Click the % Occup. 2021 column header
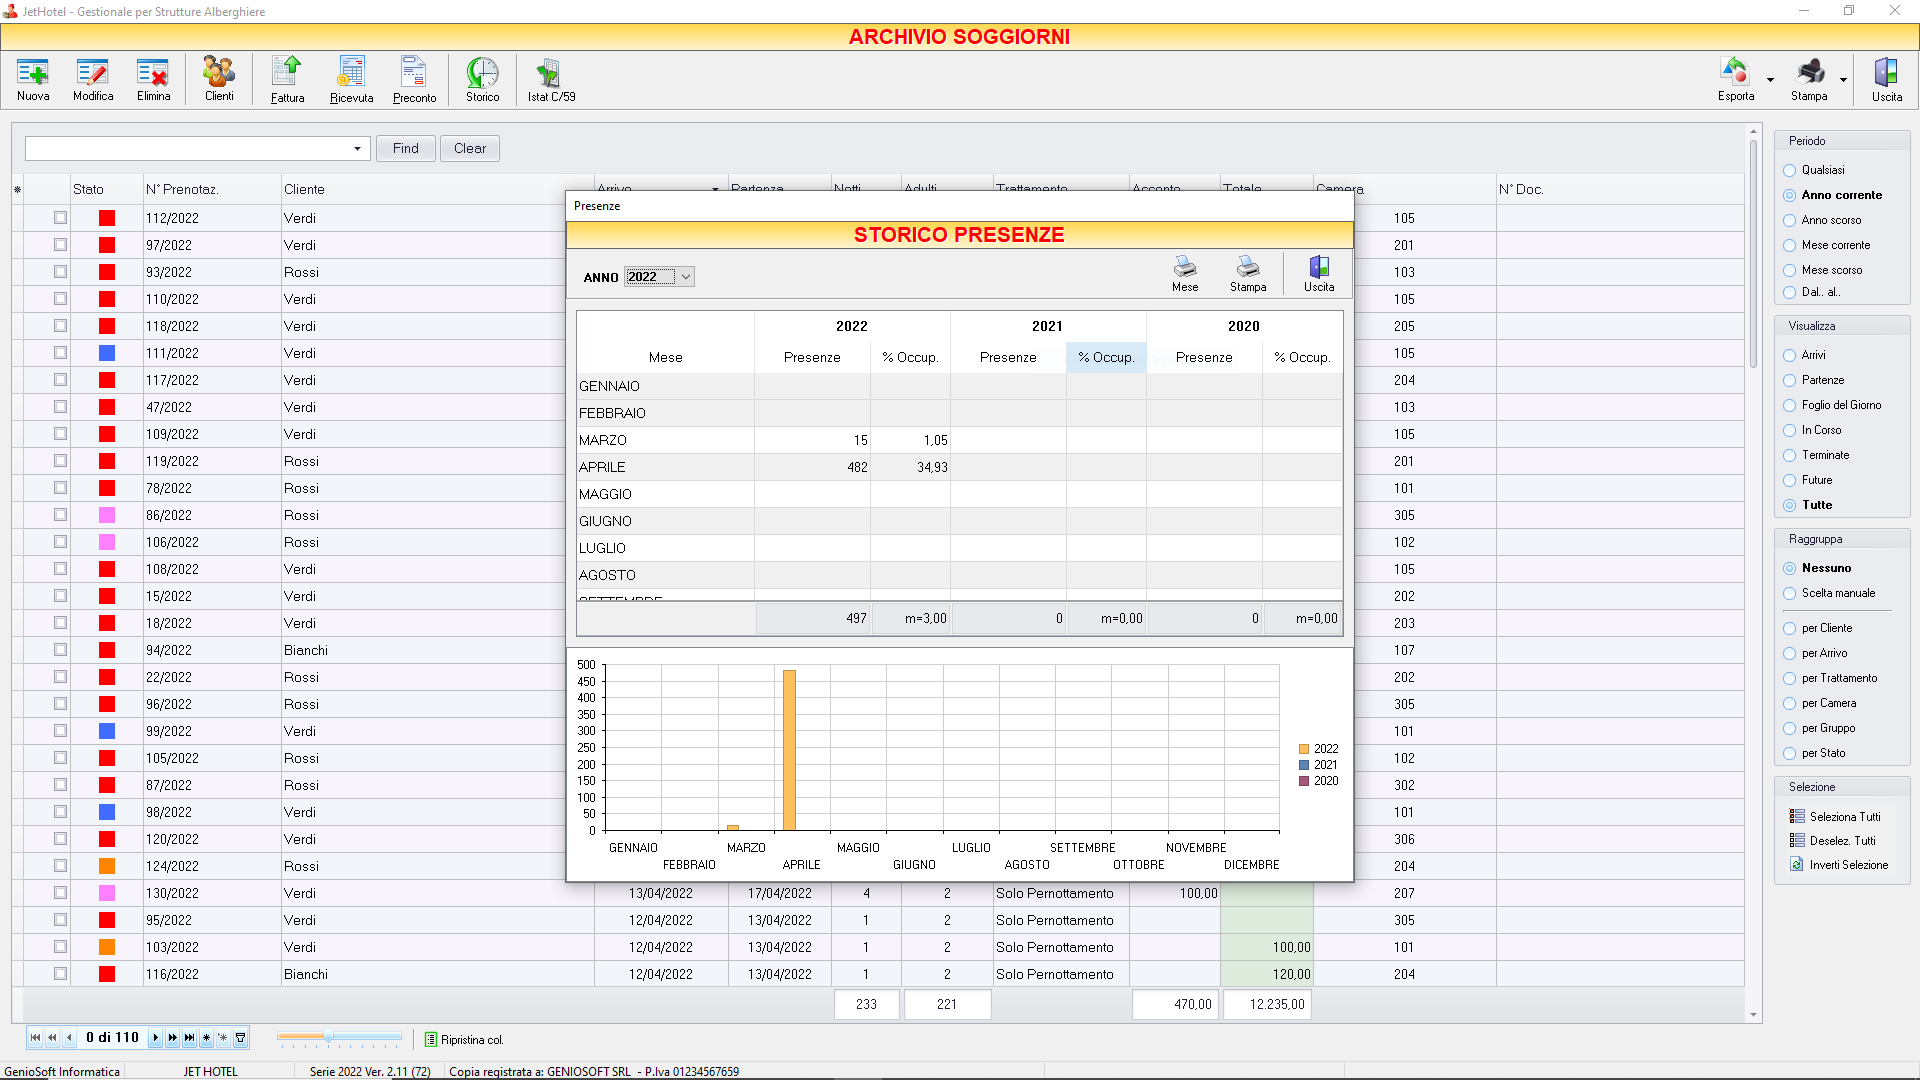This screenshot has height=1080, width=1920. tap(1105, 357)
